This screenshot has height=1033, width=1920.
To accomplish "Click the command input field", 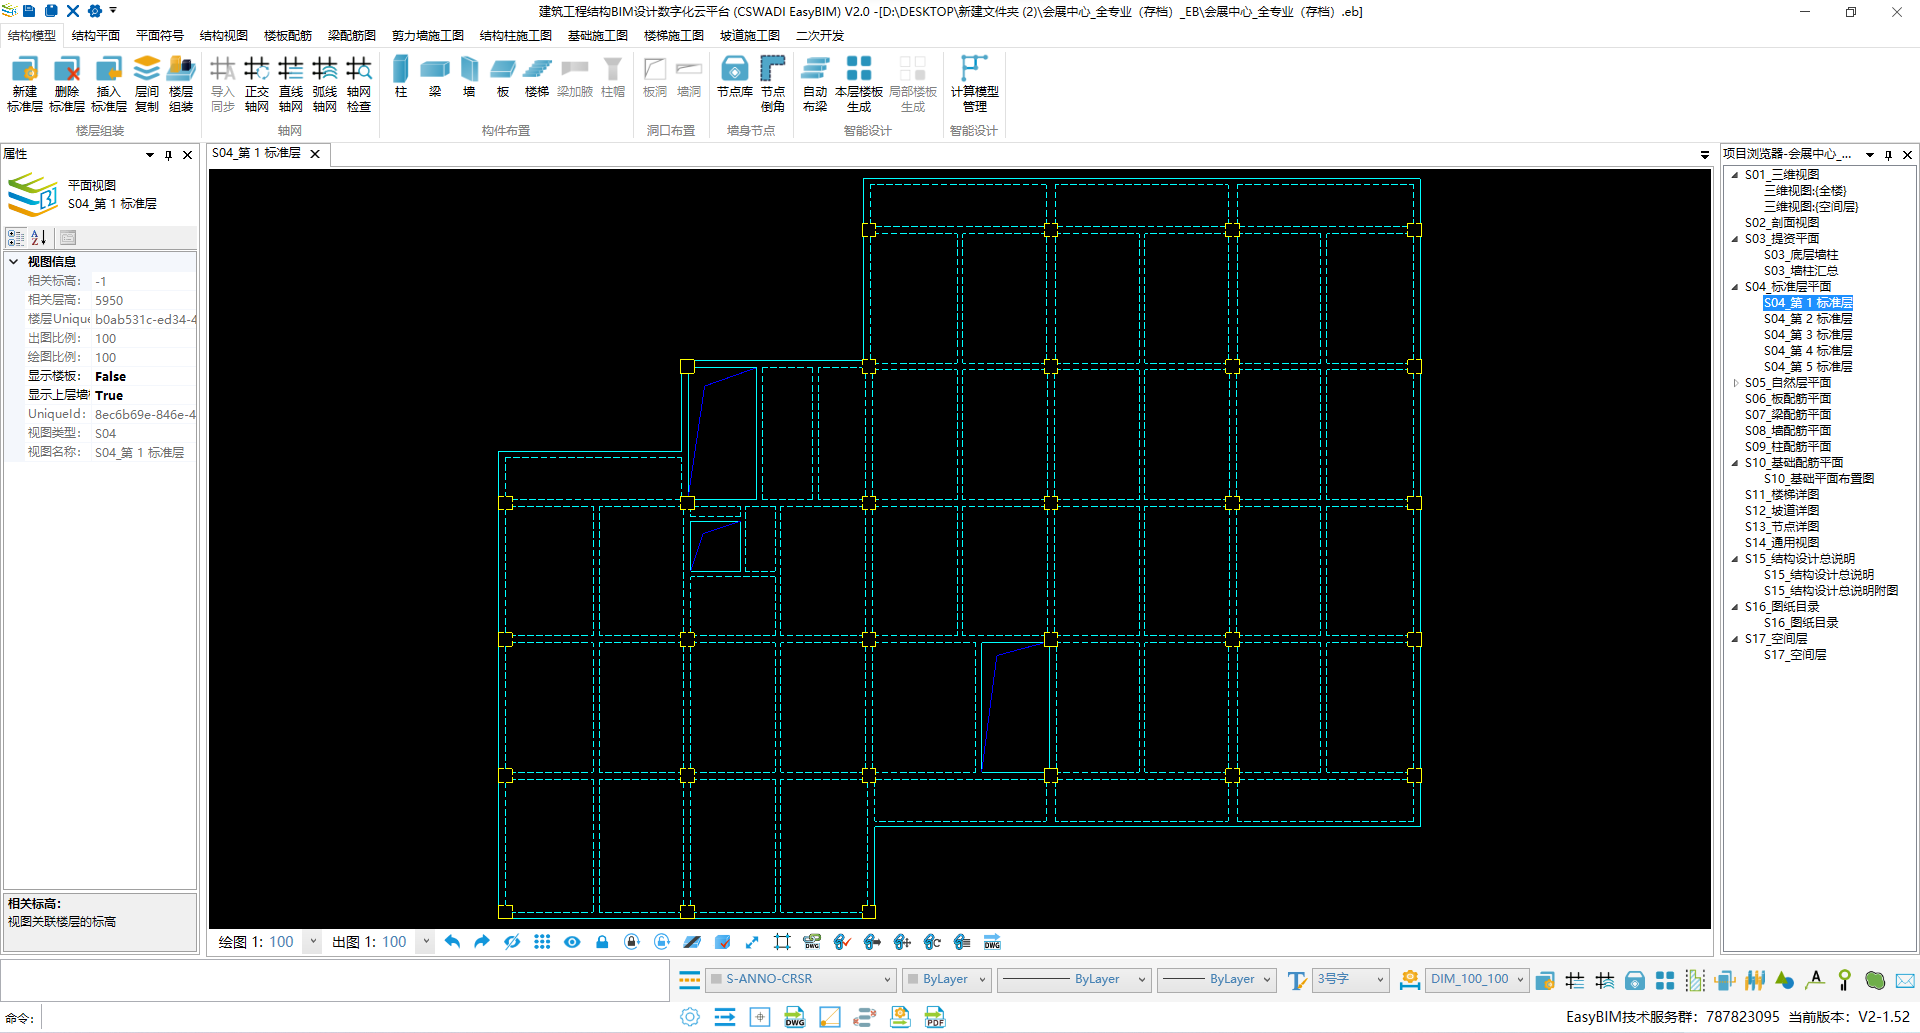I will tap(350, 1018).
